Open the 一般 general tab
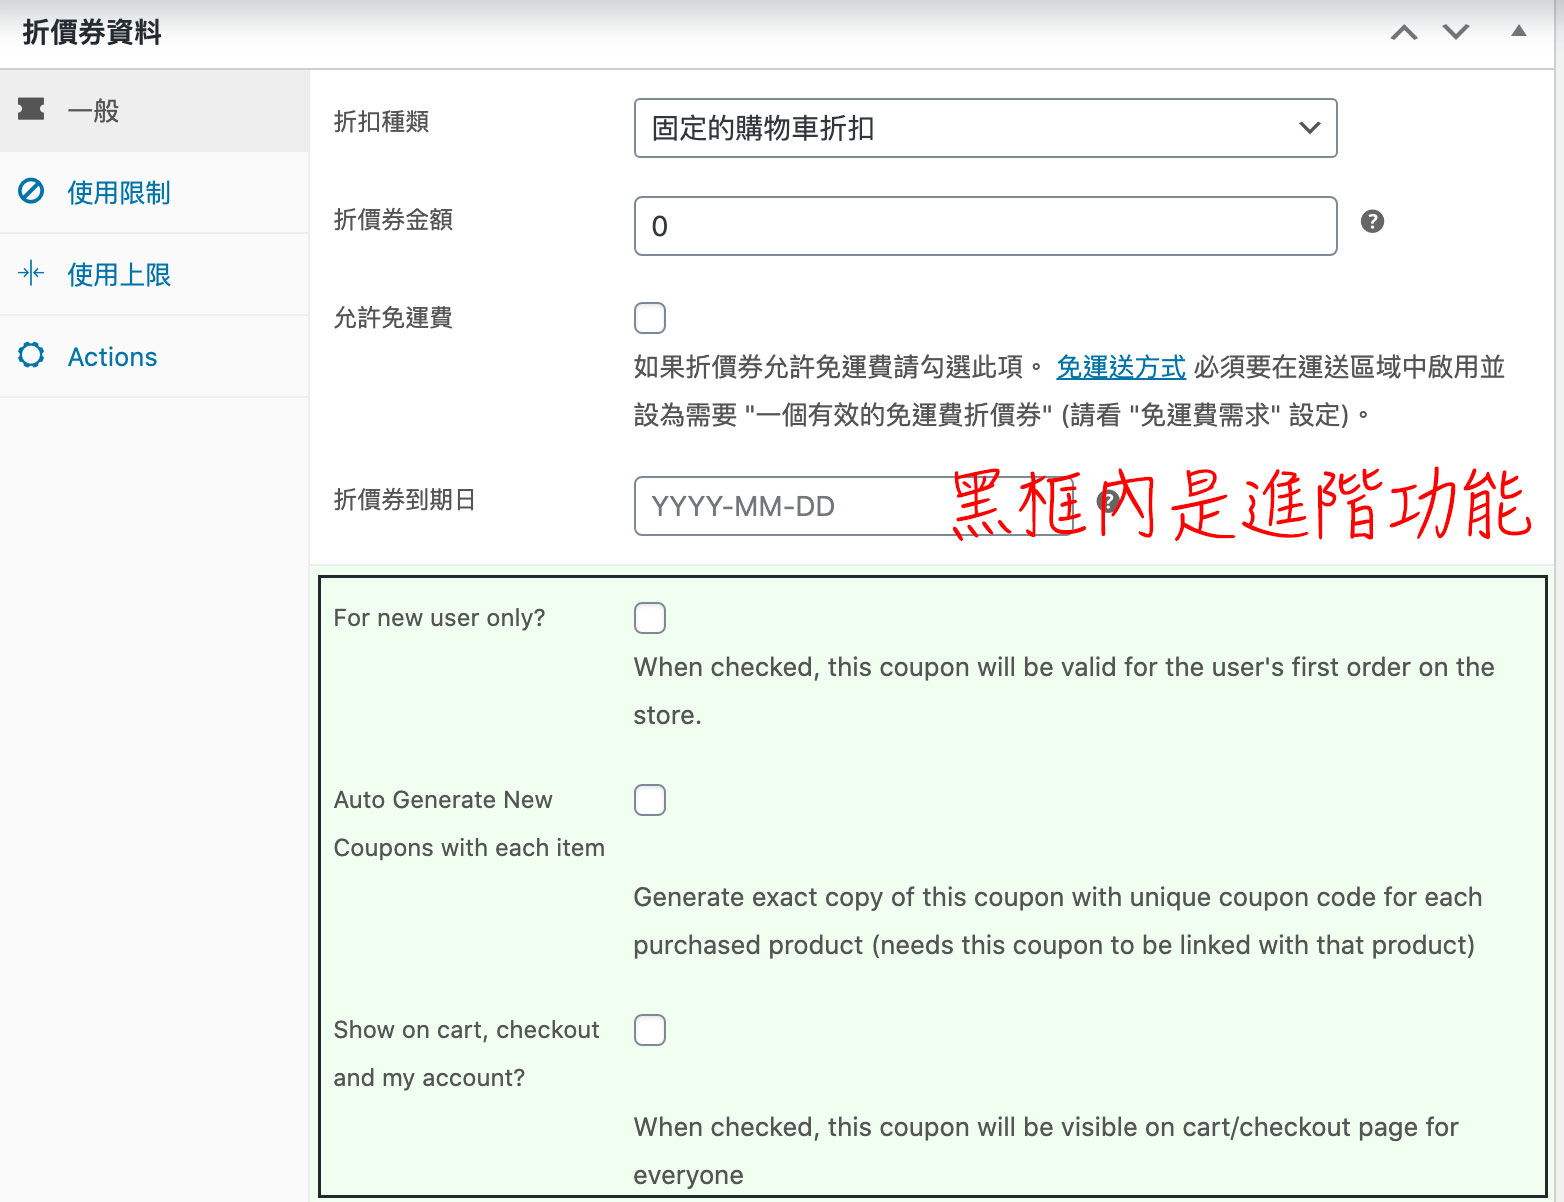Image resolution: width=1564 pixels, height=1202 pixels. tap(154, 110)
